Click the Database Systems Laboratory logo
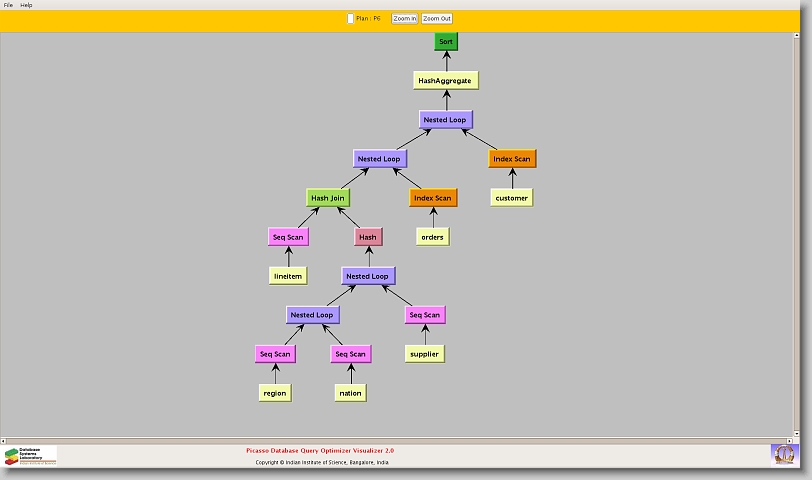The image size is (812, 480). (x=30, y=456)
